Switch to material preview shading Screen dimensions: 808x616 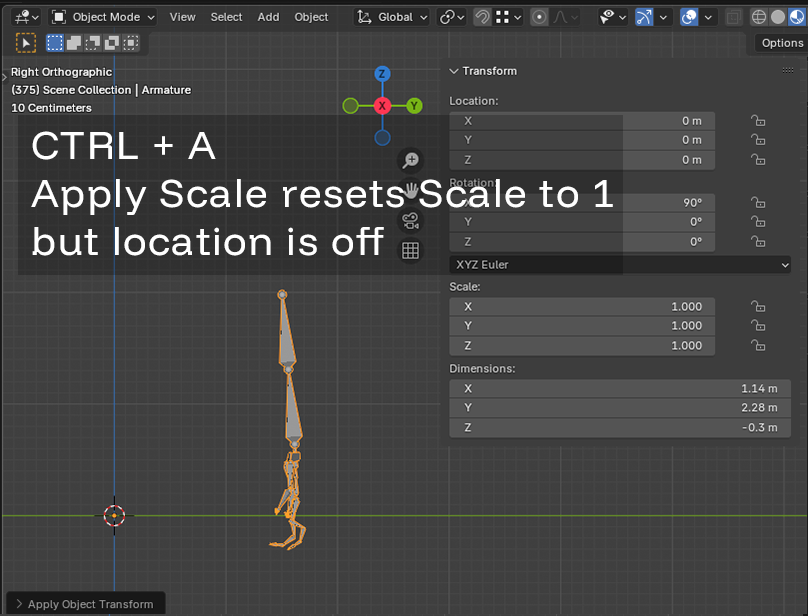tap(797, 18)
